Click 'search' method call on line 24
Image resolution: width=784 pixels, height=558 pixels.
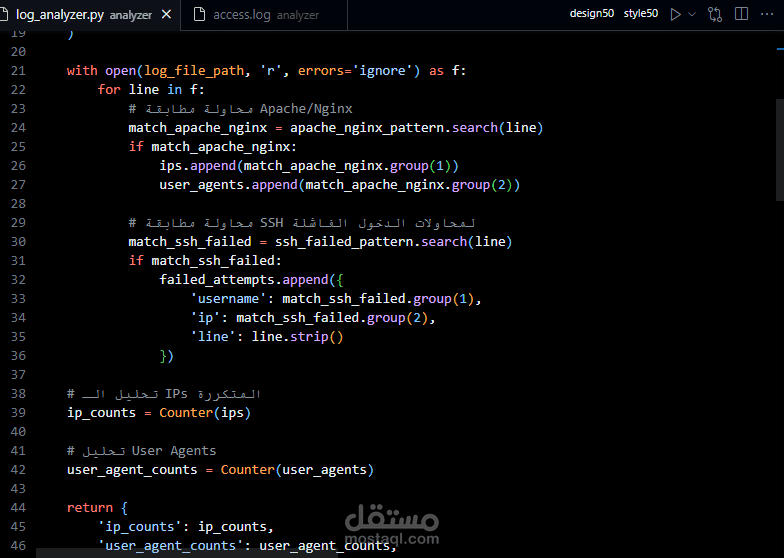point(475,128)
